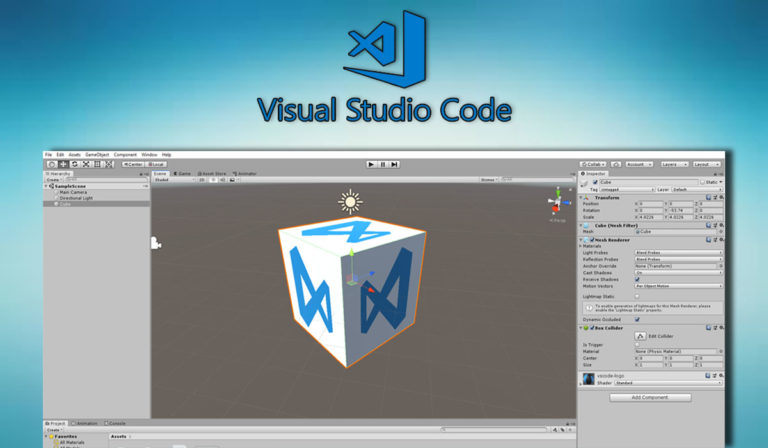This screenshot has height=448, width=768.
Task: Click the Add Component button
Action: pos(650,398)
